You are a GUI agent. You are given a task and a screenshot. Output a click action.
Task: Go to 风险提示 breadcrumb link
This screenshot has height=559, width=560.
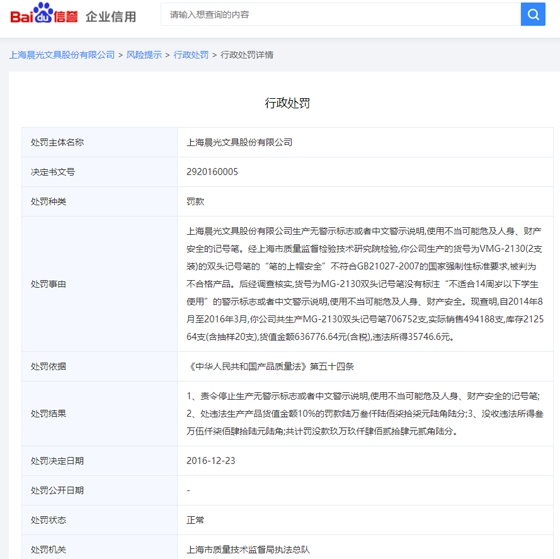tap(144, 55)
